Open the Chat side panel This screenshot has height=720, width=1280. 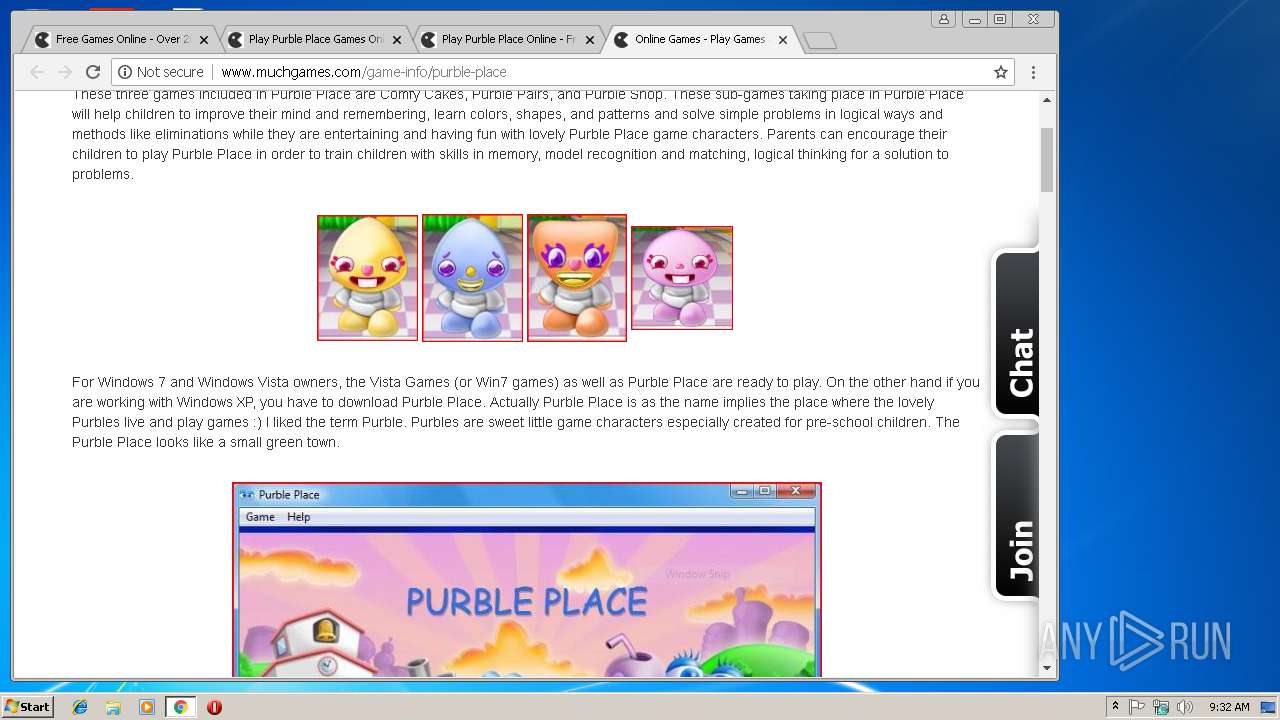click(x=1016, y=333)
